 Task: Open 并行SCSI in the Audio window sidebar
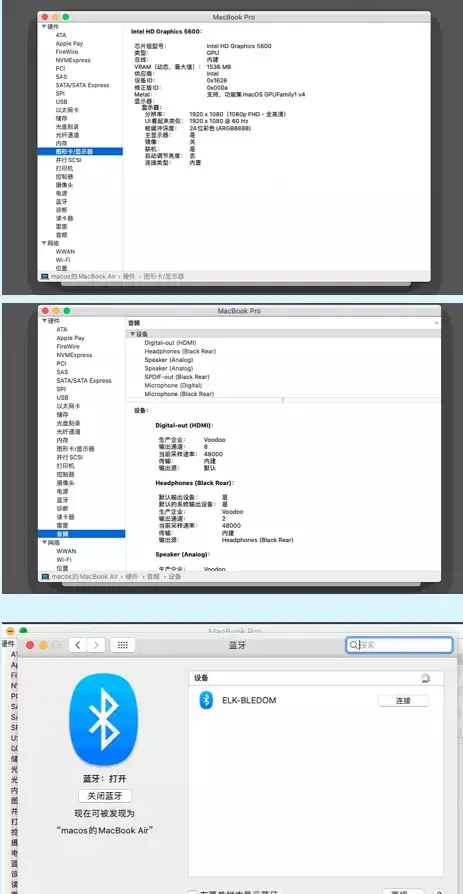coord(70,457)
